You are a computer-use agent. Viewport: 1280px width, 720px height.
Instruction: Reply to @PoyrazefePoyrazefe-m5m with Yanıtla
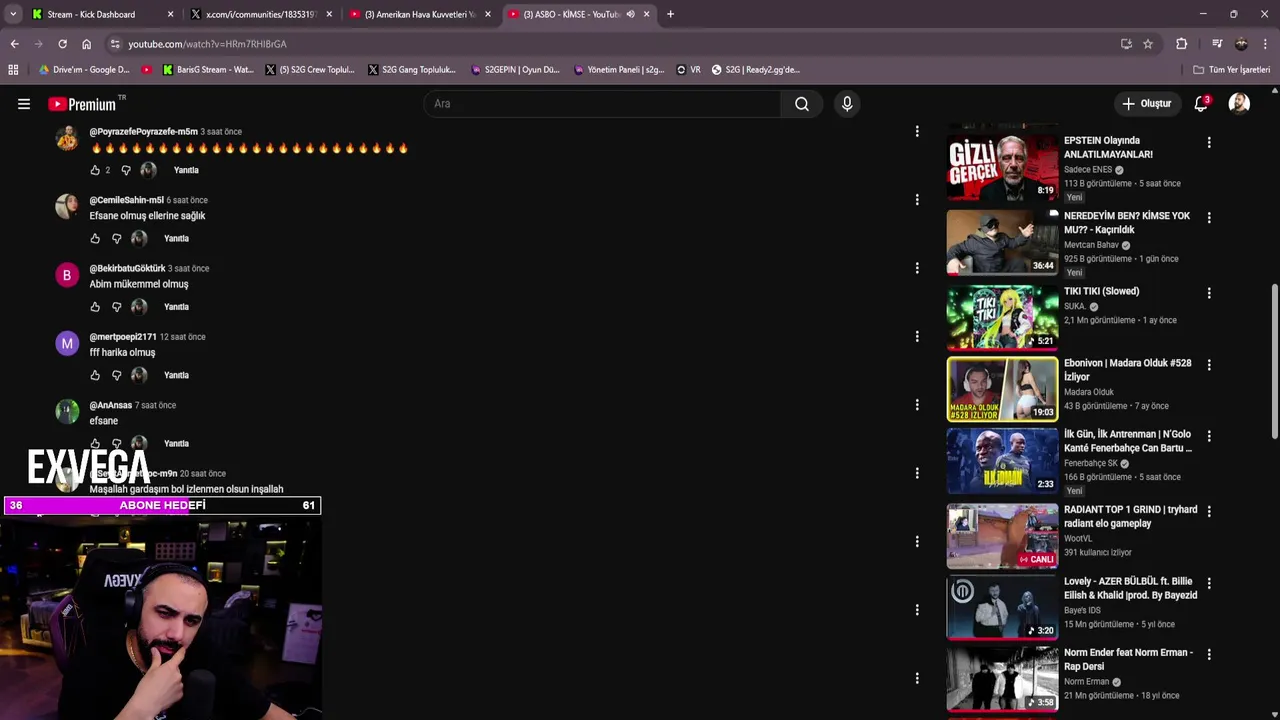(x=186, y=170)
